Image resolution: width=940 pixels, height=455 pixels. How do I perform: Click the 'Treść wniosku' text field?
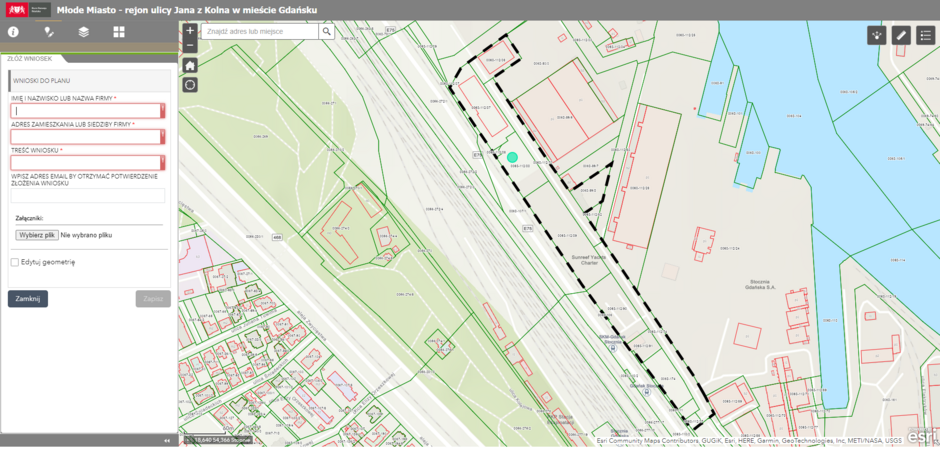(x=86, y=162)
